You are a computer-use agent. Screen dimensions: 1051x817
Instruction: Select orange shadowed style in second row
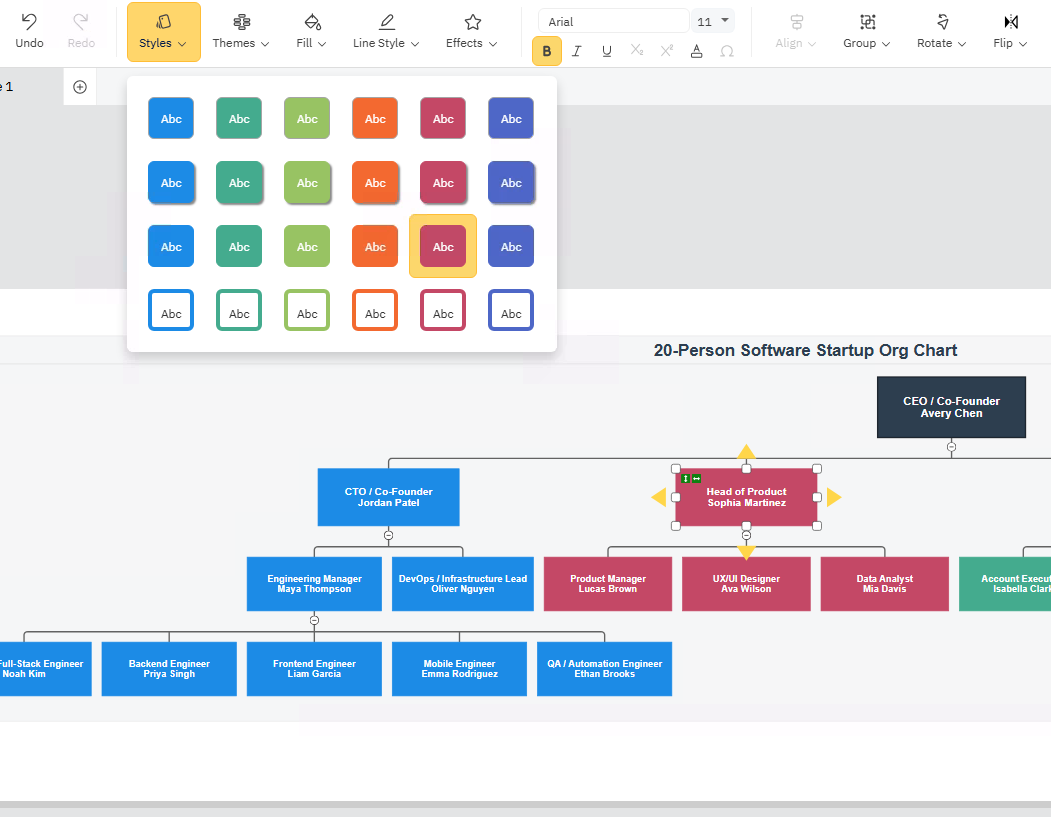(x=375, y=182)
